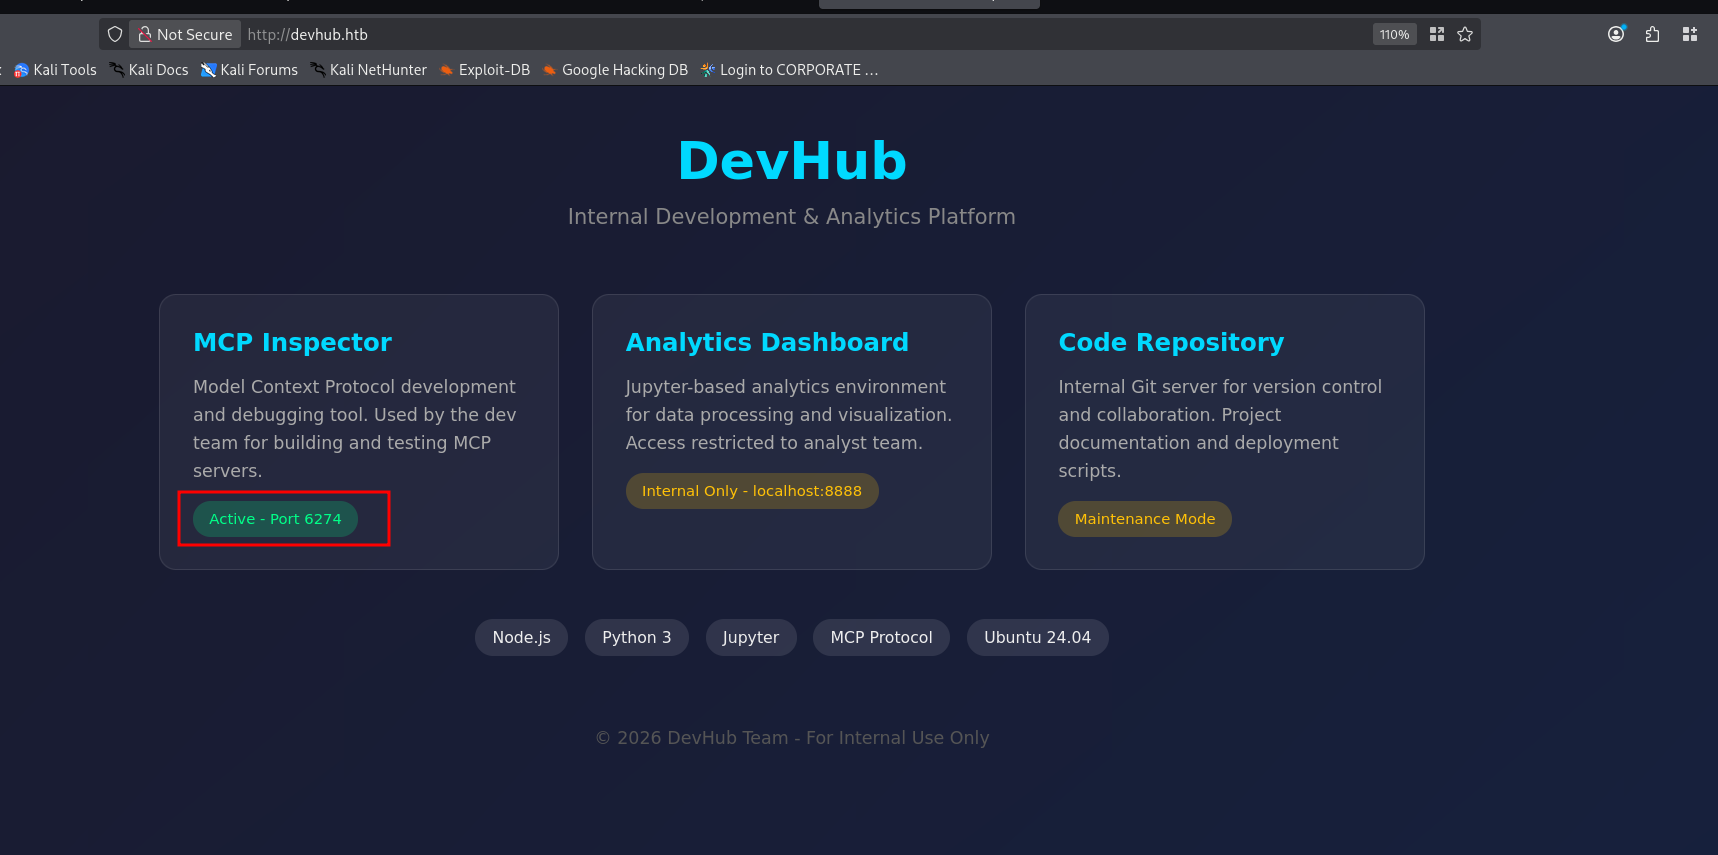Click the Internal Development & Analytics Platform subtitle

point(791,217)
